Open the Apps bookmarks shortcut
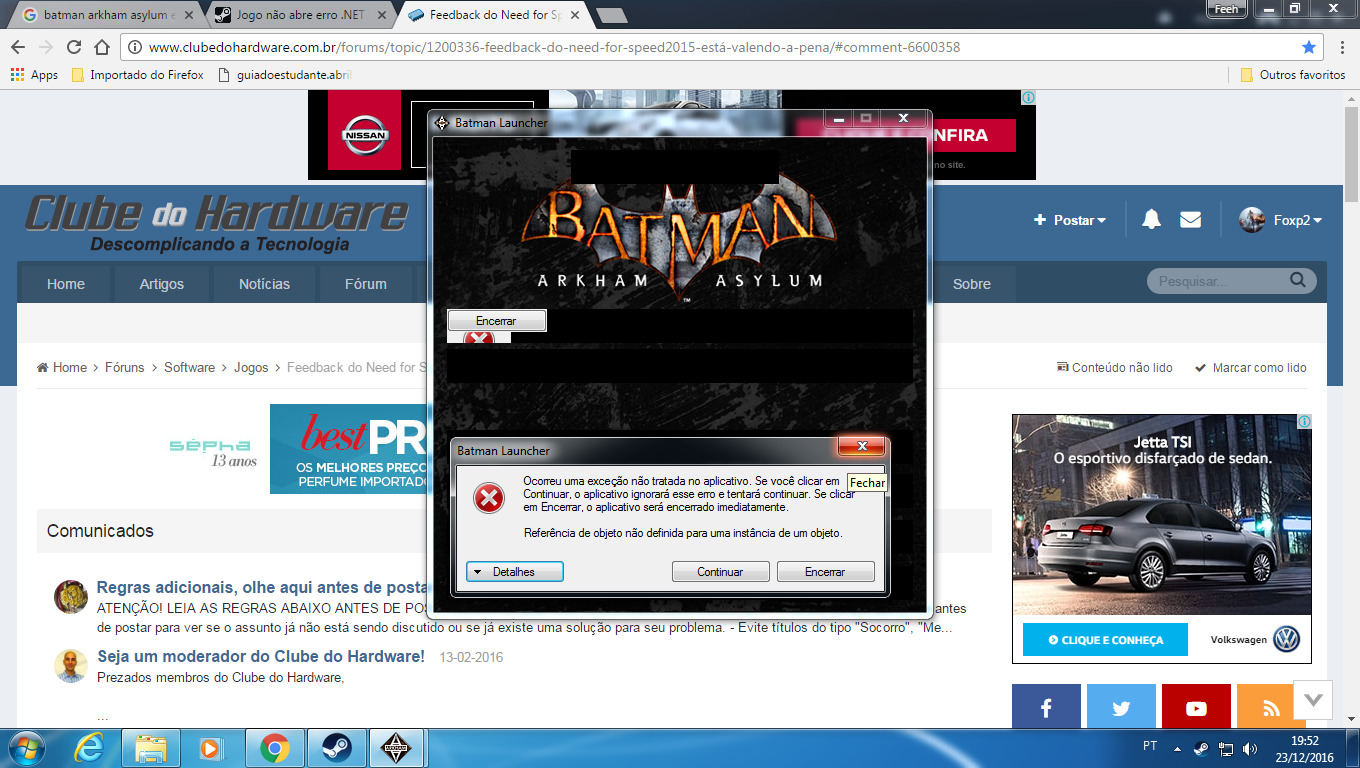The image size is (1360, 768). click(35, 75)
